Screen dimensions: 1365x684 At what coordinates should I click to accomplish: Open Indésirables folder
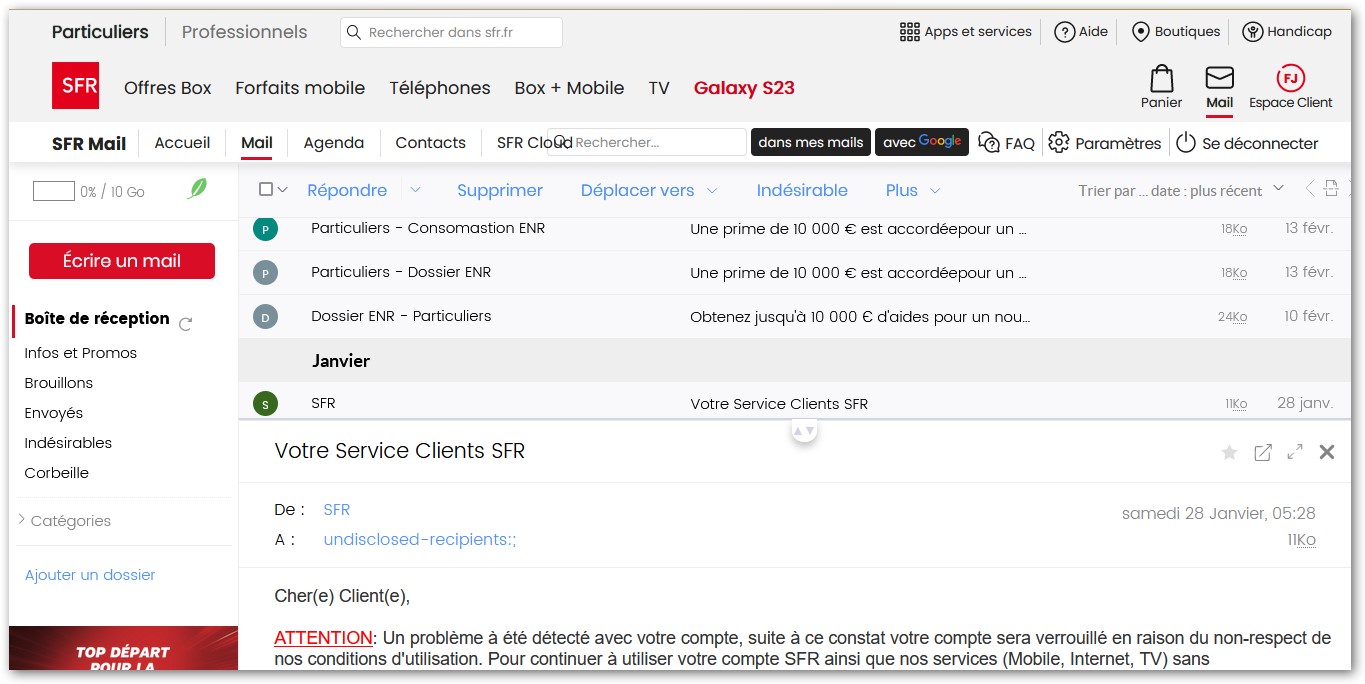68,443
